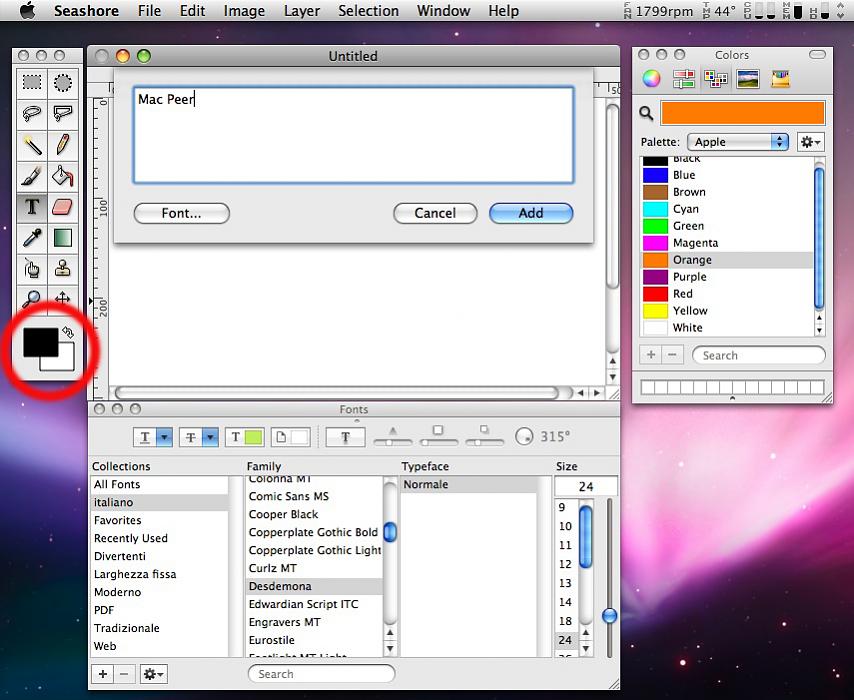Open the color wheel picker tab
The height and width of the screenshot is (700, 854).
pyautogui.click(x=651, y=79)
